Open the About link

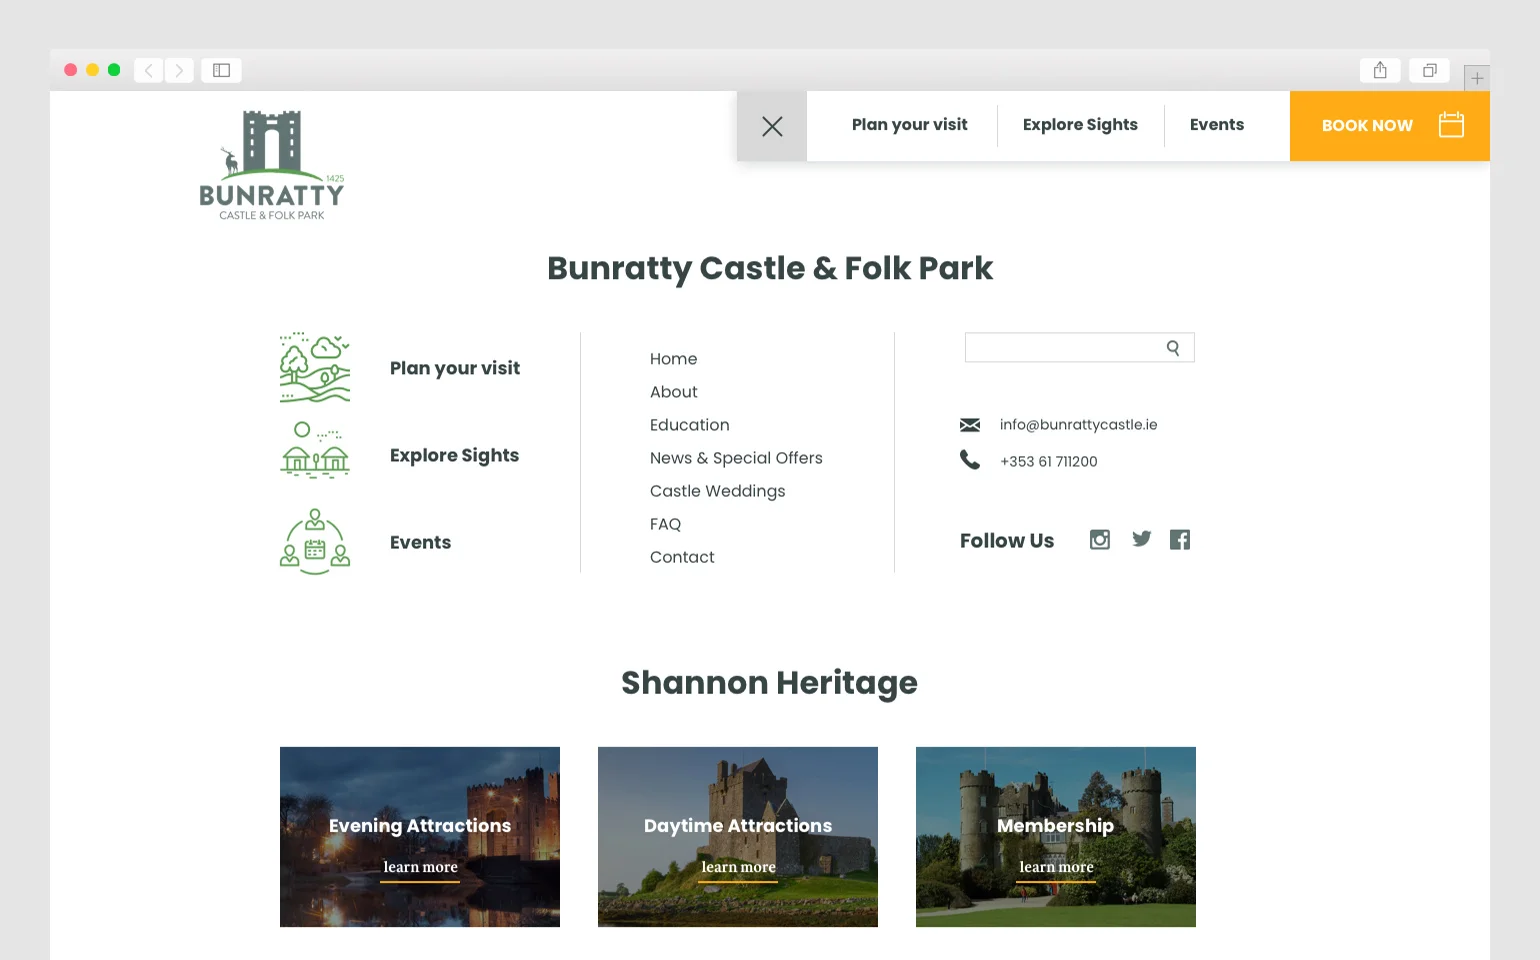coord(674,392)
